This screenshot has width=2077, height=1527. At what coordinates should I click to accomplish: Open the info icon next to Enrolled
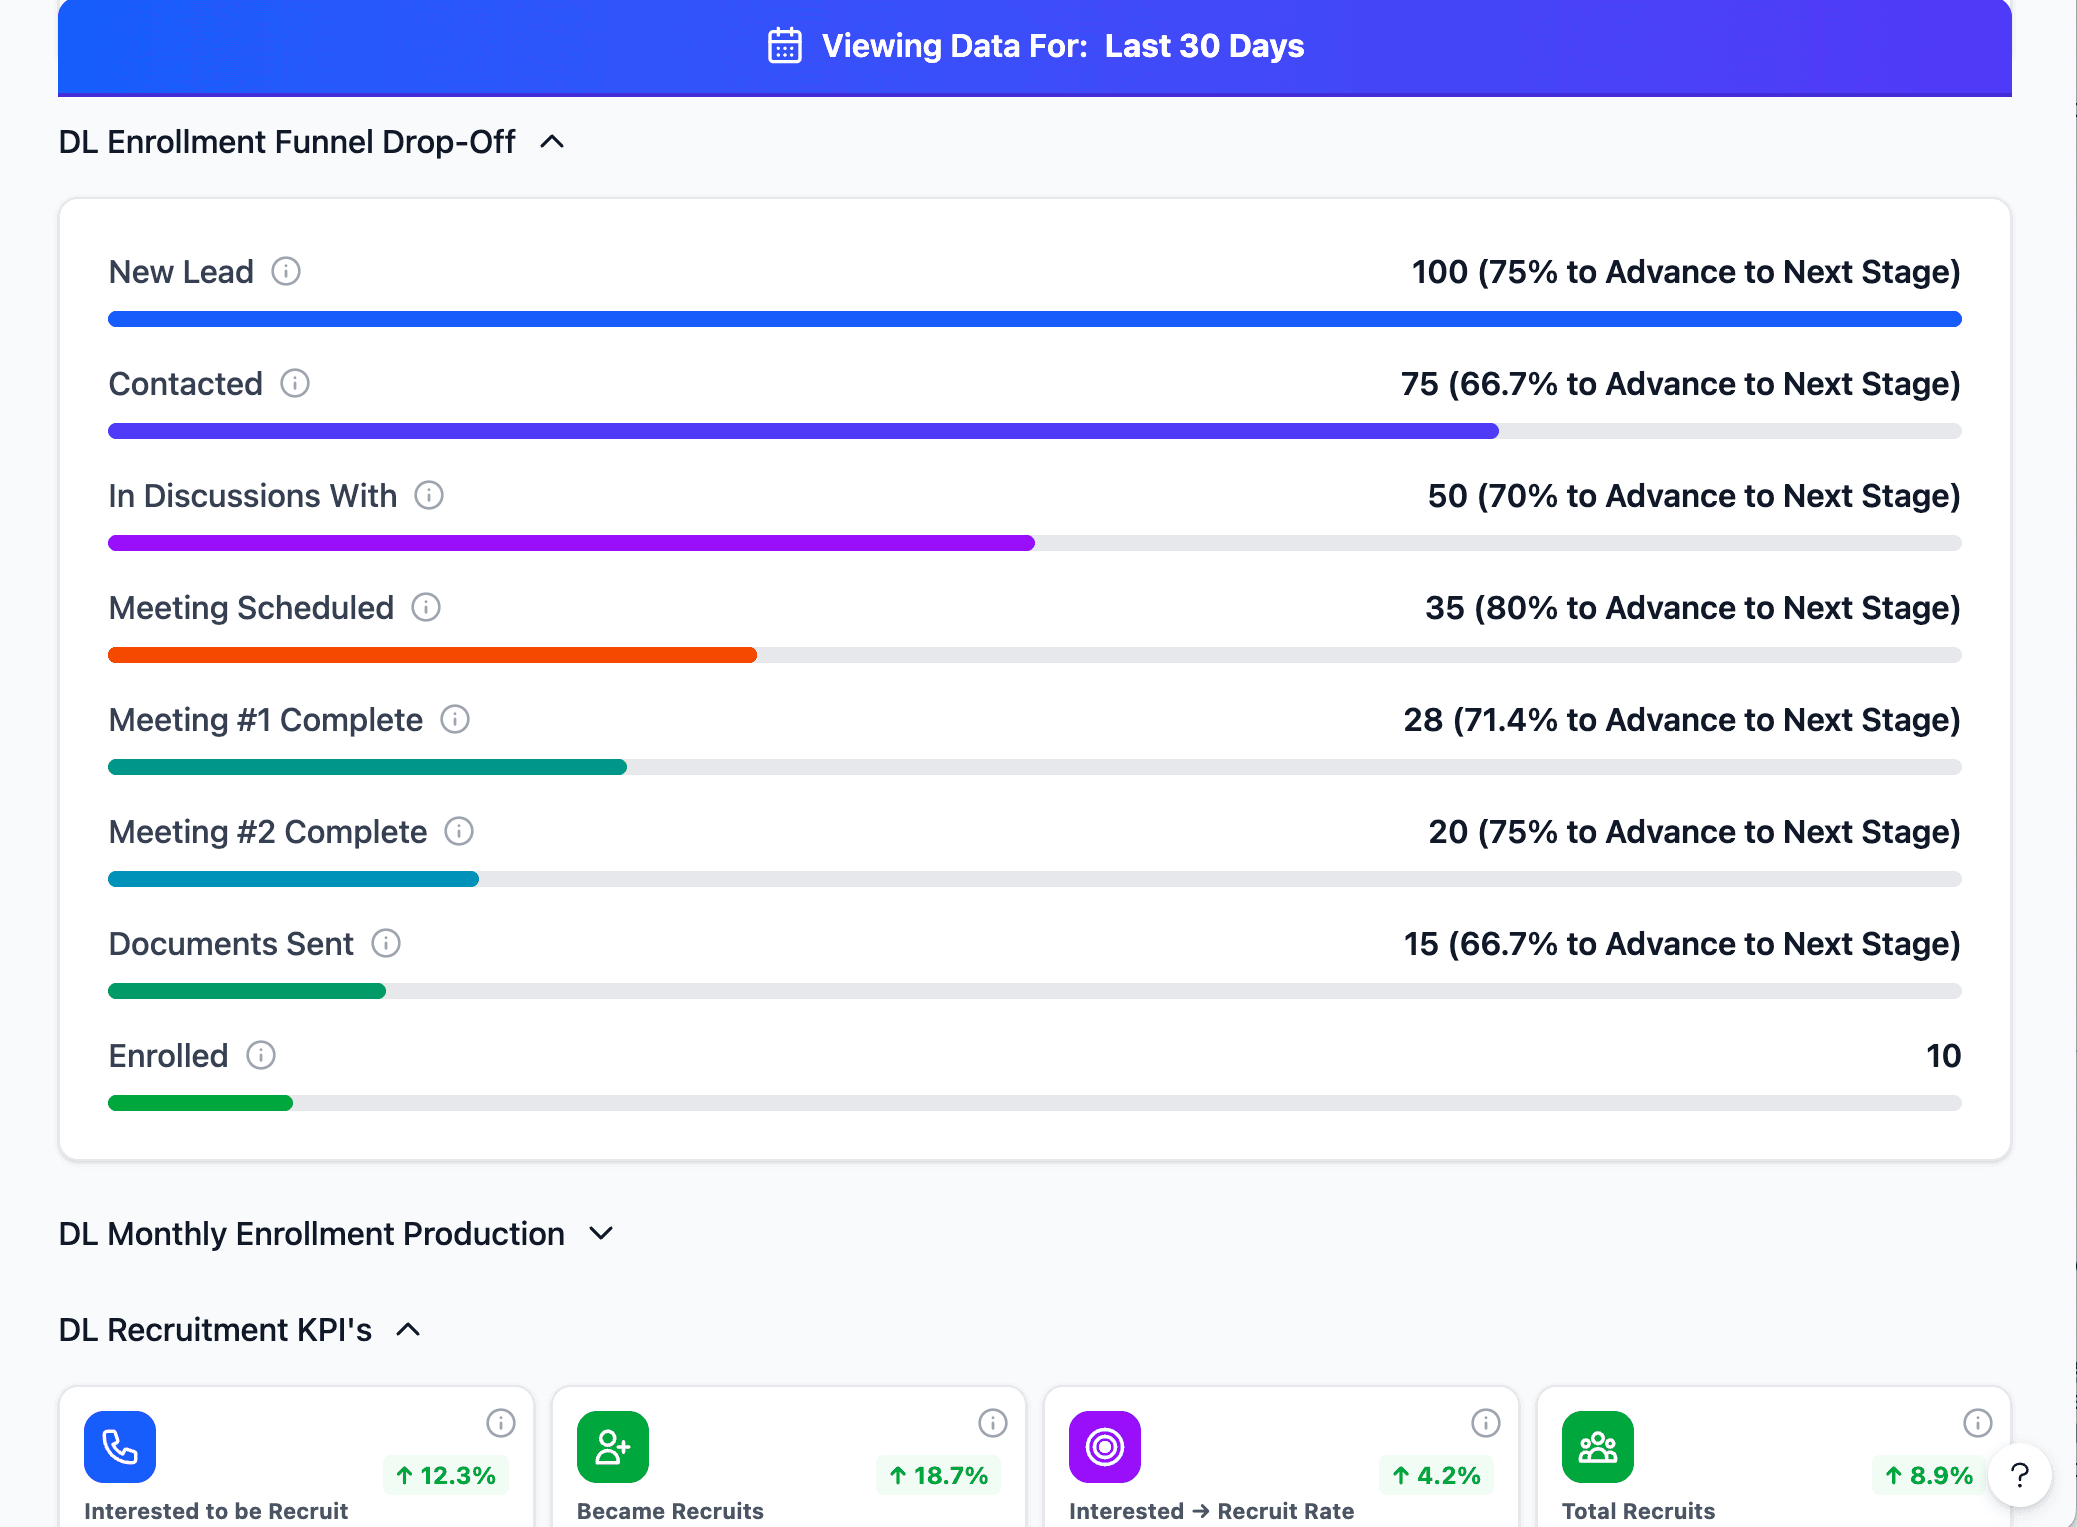(x=262, y=1055)
